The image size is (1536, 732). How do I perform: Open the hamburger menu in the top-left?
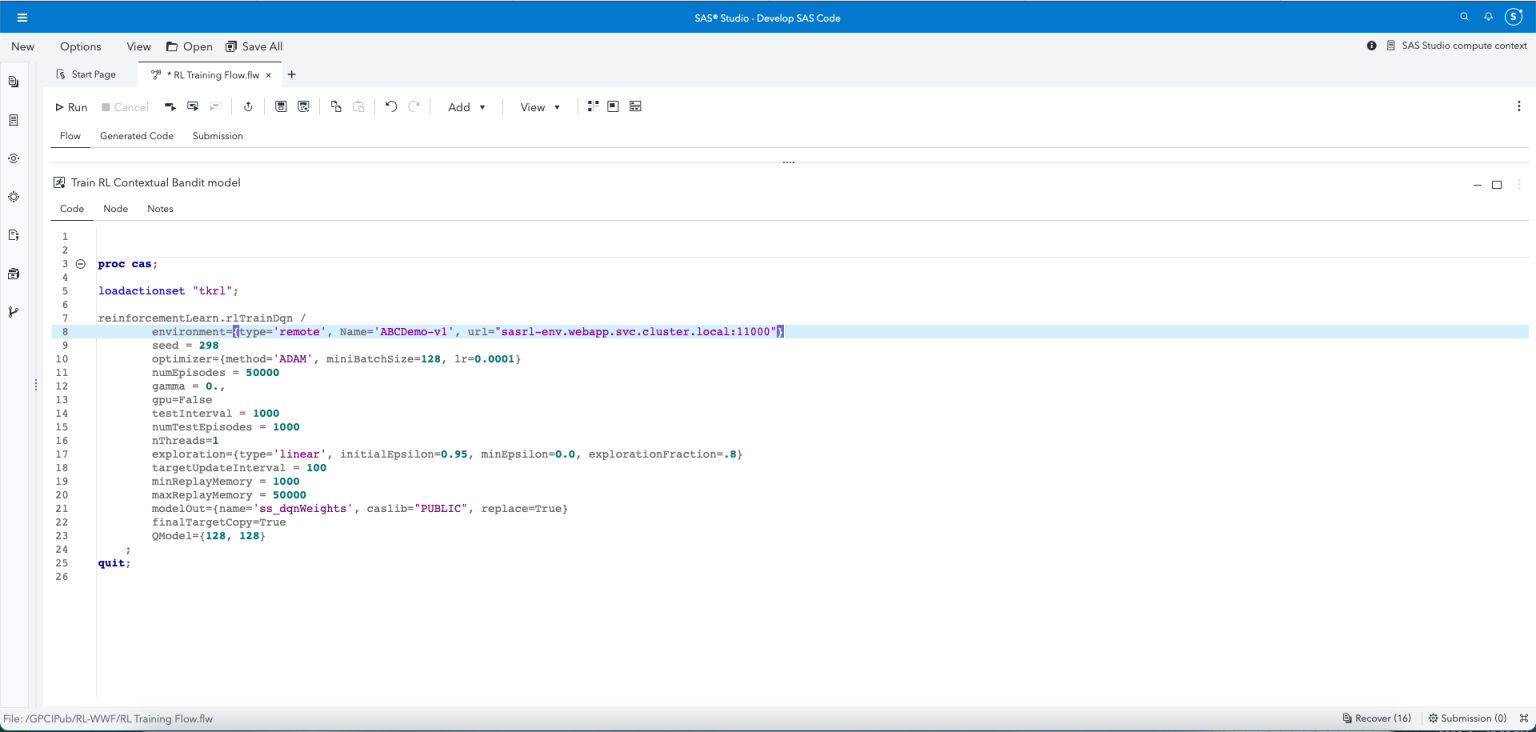[22, 18]
